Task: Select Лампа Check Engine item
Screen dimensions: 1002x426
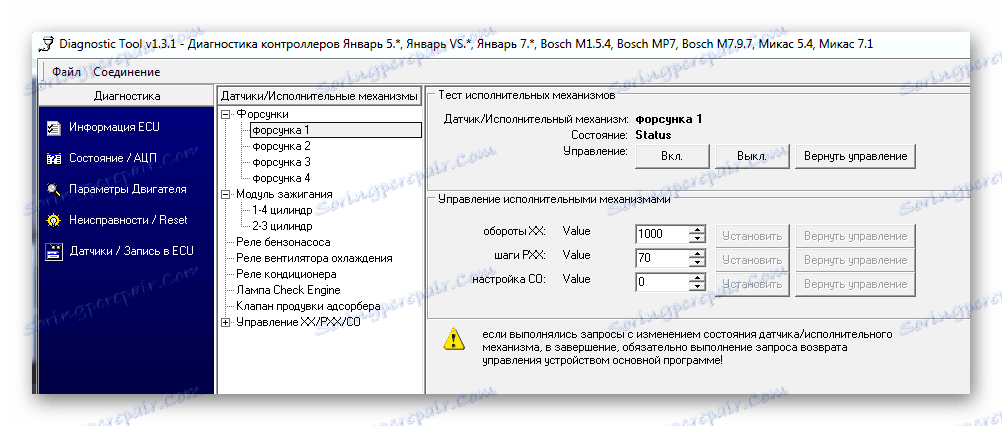Action: coord(288,290)
